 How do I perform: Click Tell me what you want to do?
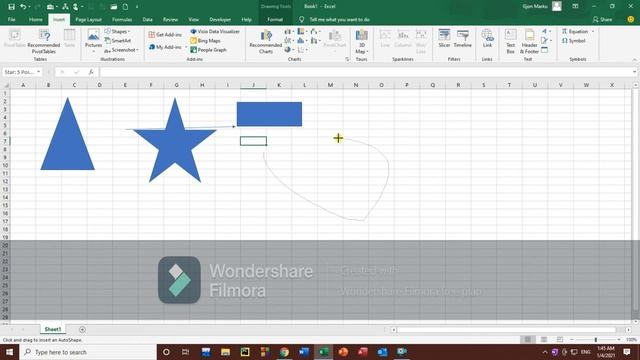(x=339, y=19)
